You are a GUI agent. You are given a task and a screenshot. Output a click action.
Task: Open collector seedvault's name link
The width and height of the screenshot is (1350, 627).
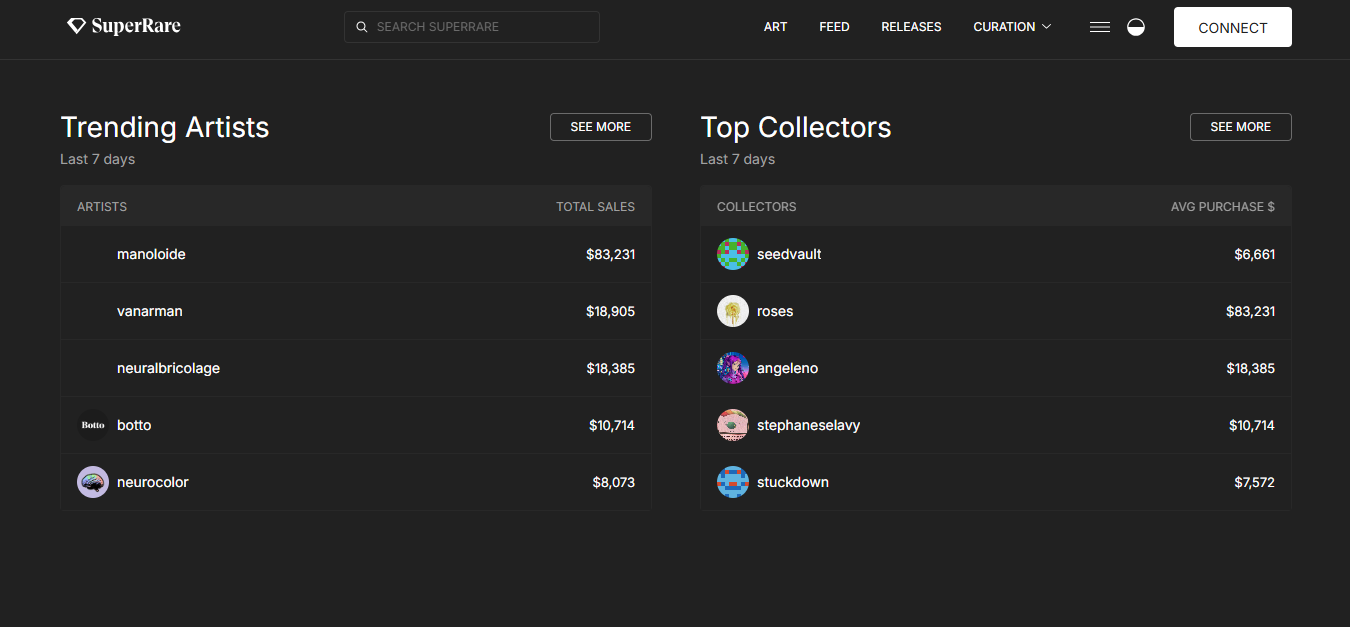click(x=789, y=254)
